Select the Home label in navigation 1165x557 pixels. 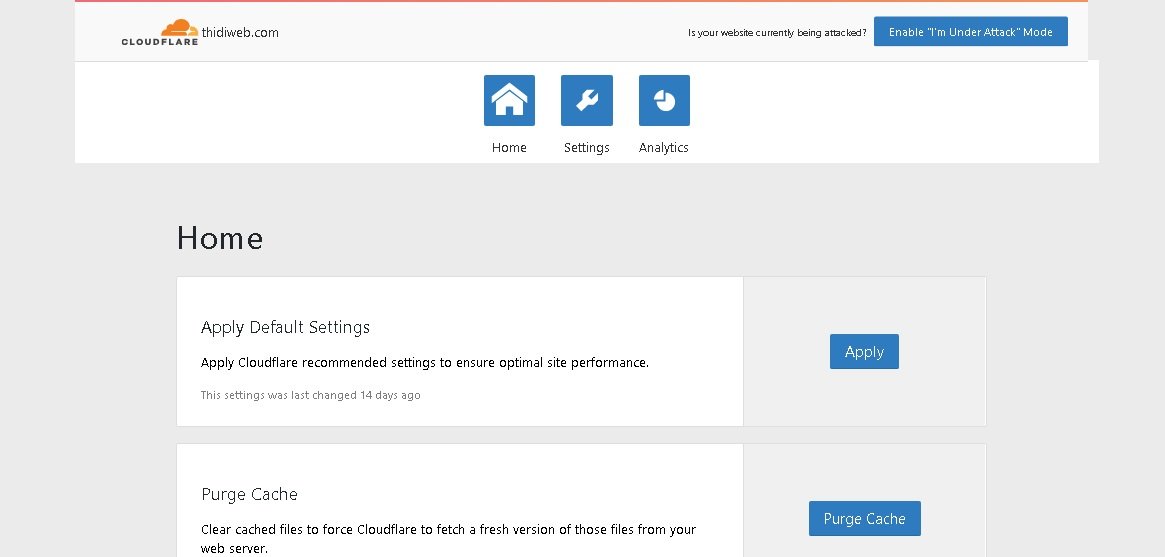509,147
